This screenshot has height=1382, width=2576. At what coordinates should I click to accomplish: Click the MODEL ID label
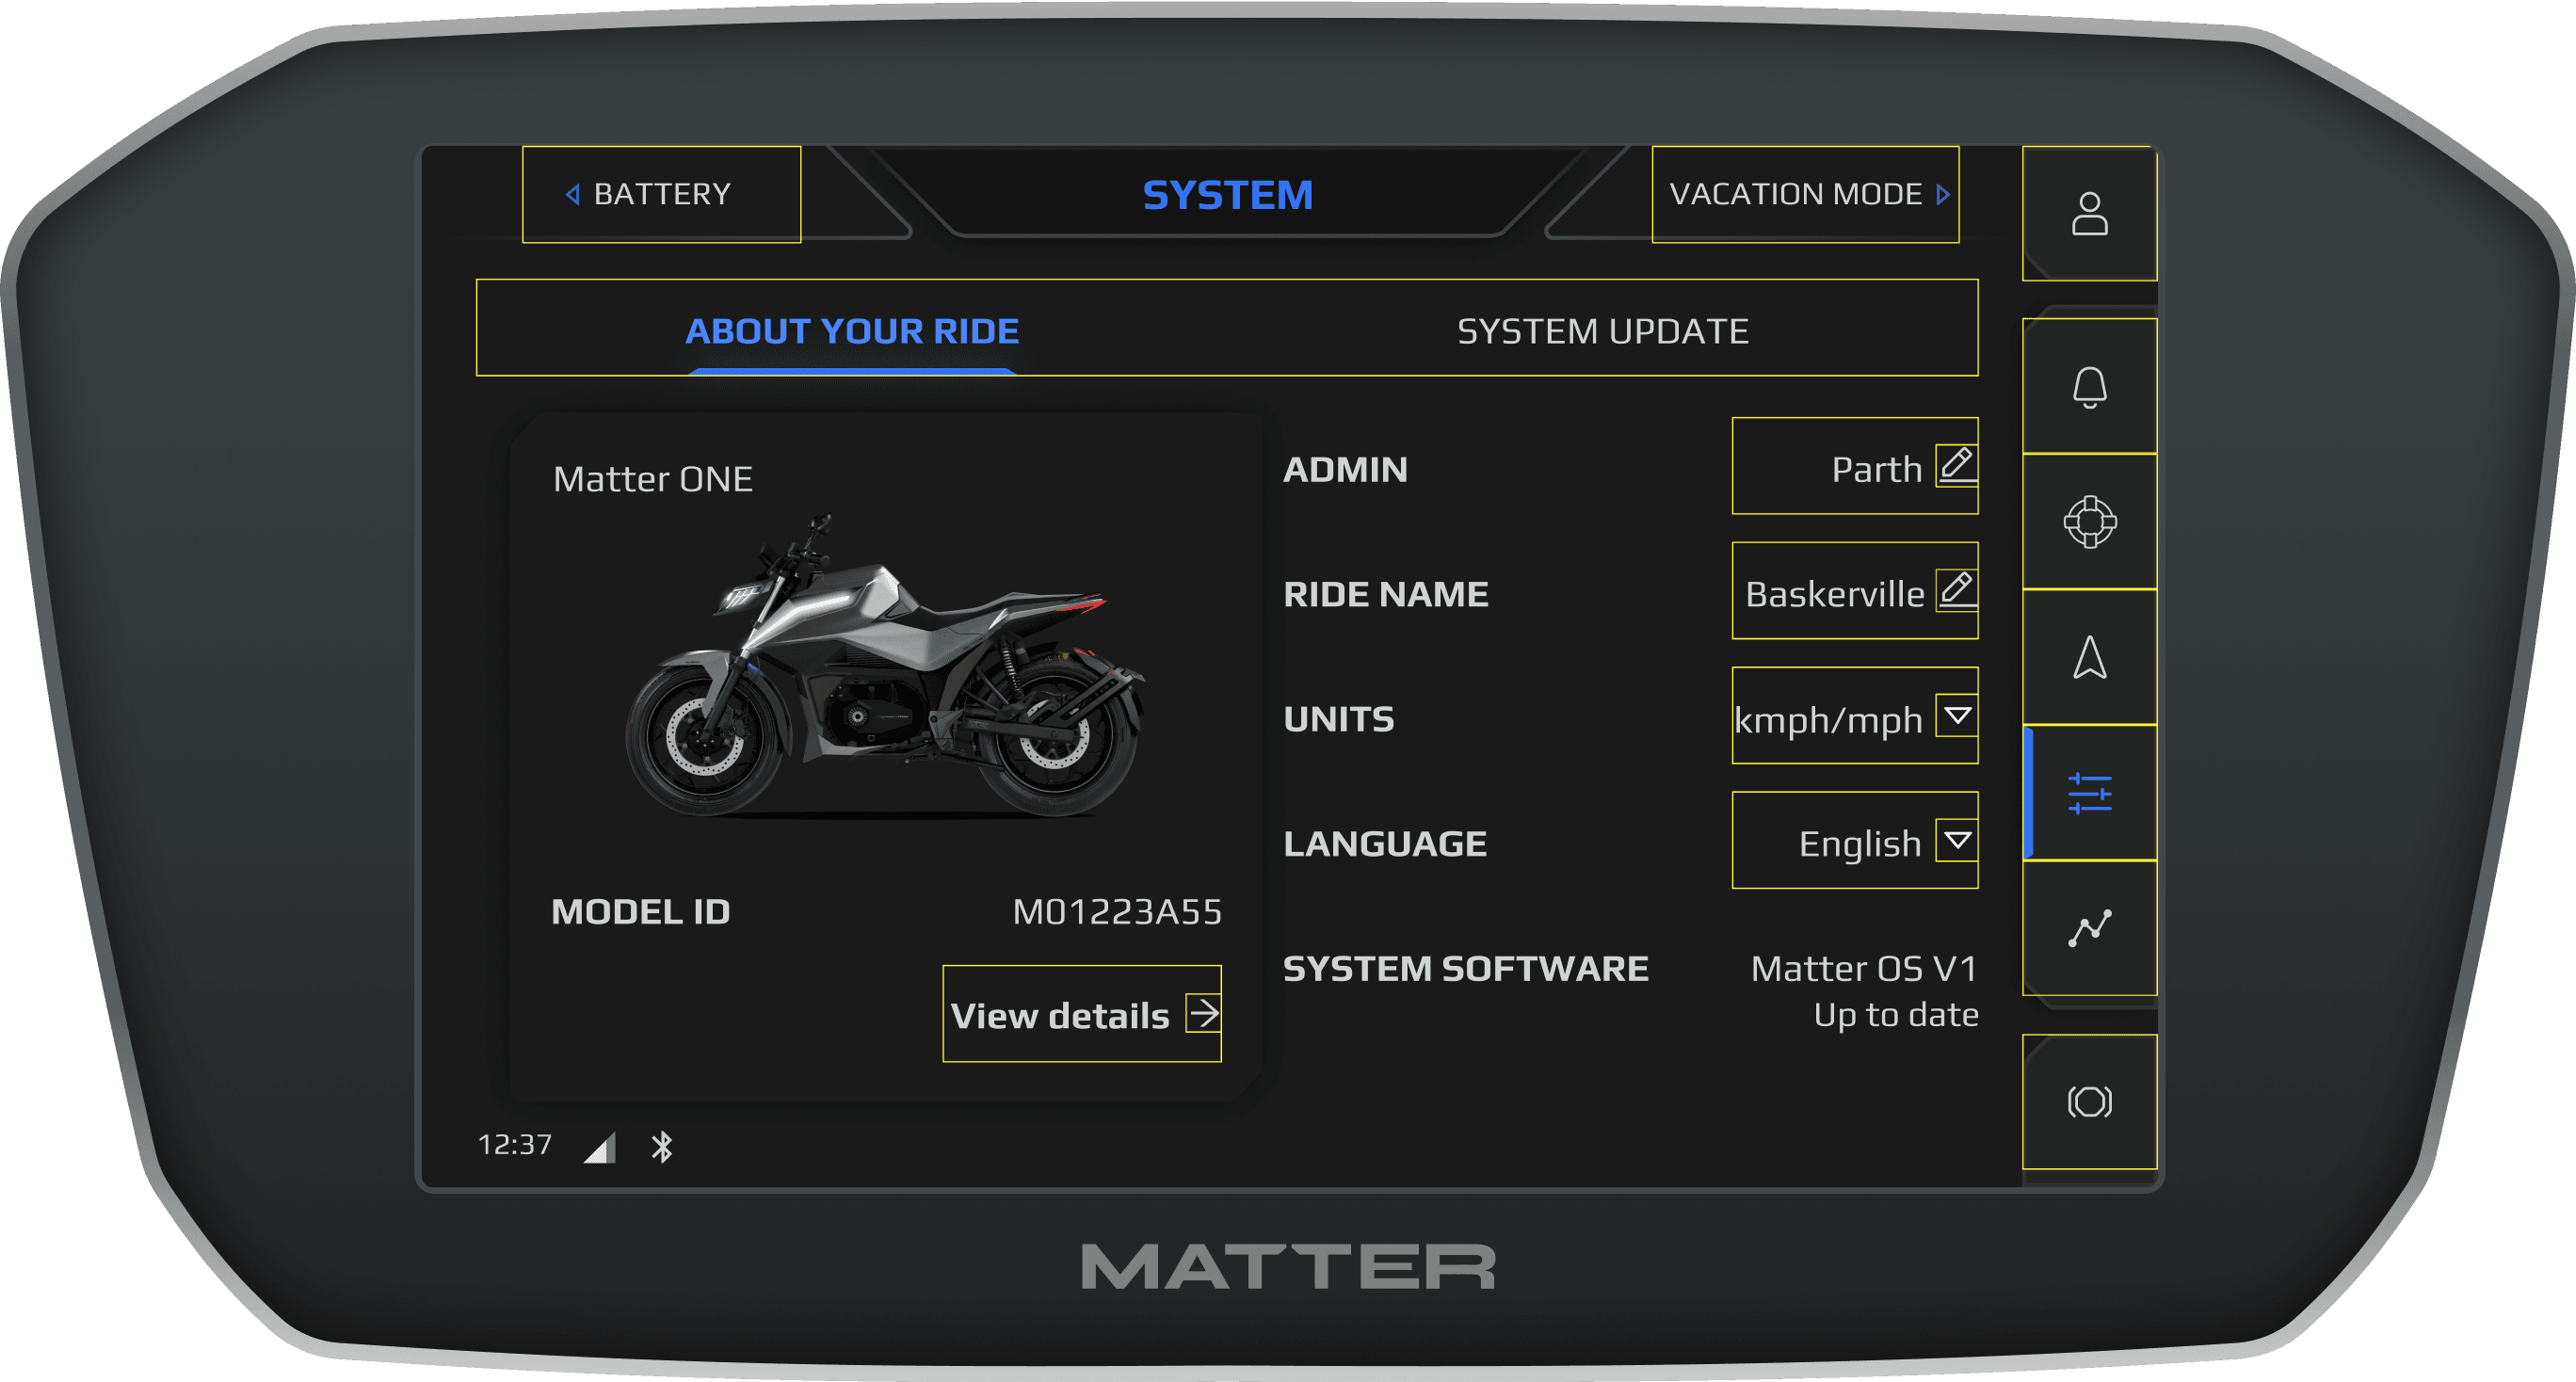pos(641,911)
